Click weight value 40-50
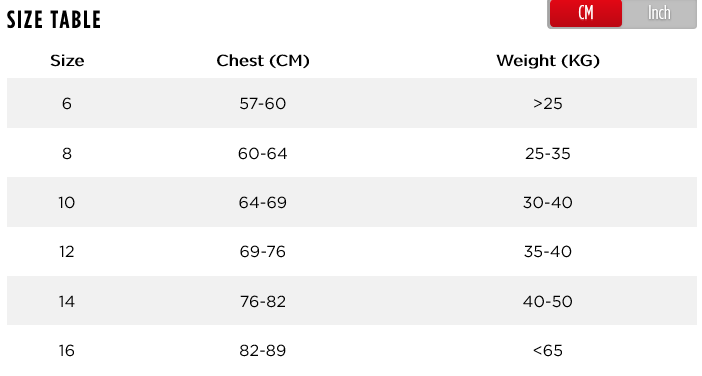The image size is (702, 376). (548, 301)
